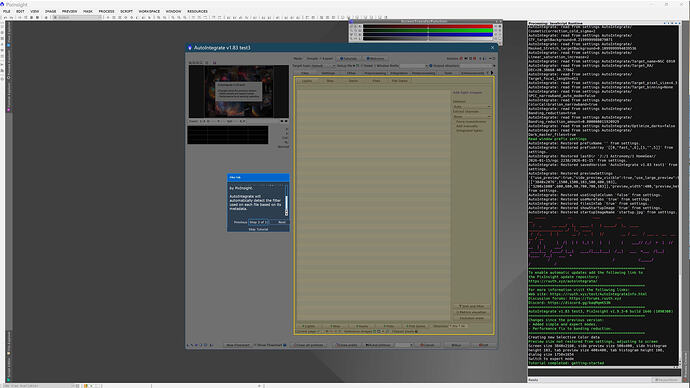The image size is (690, 388).
Task: Click the Welcome button
Action: click(x=375, y=58)
